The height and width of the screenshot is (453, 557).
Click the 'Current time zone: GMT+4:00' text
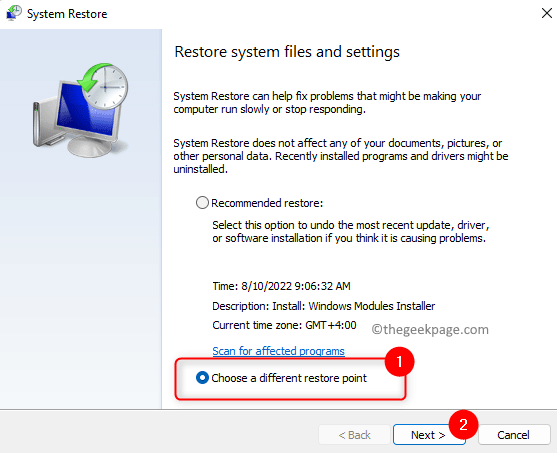284,325
